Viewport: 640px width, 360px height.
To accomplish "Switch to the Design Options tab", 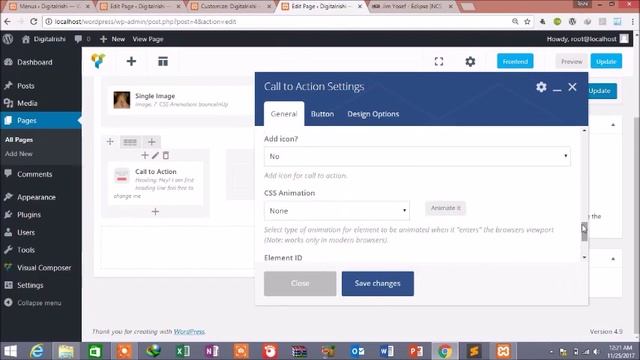I will [x=373, y=114].
